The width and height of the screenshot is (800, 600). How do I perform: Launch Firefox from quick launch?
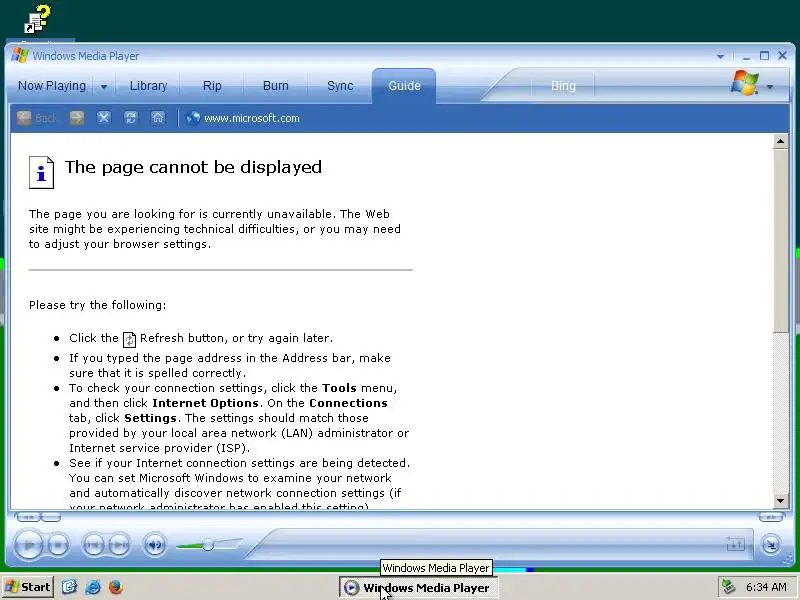[x=116, y=587]
